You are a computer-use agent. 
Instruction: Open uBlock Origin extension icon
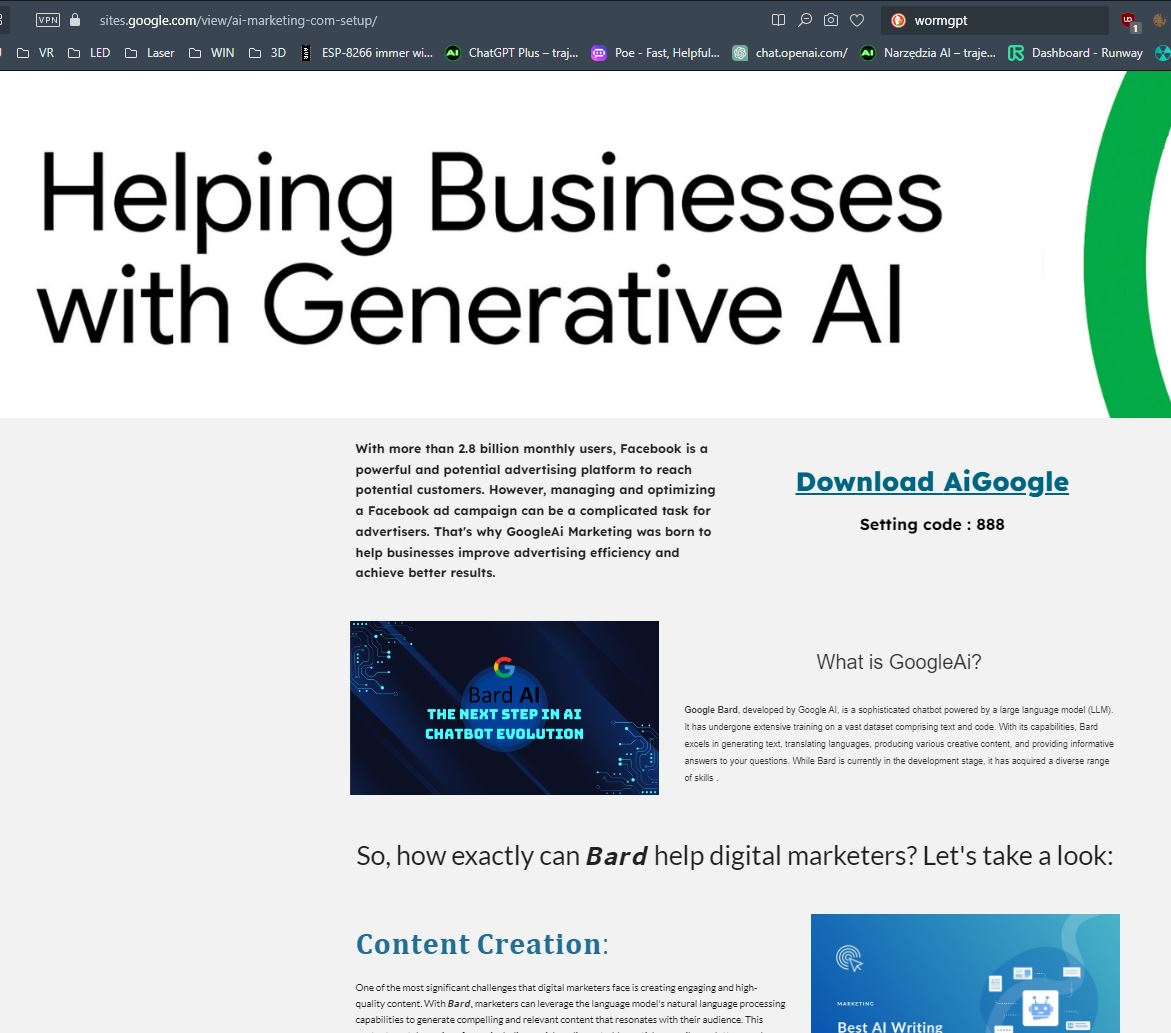[x=1130, y=22]
